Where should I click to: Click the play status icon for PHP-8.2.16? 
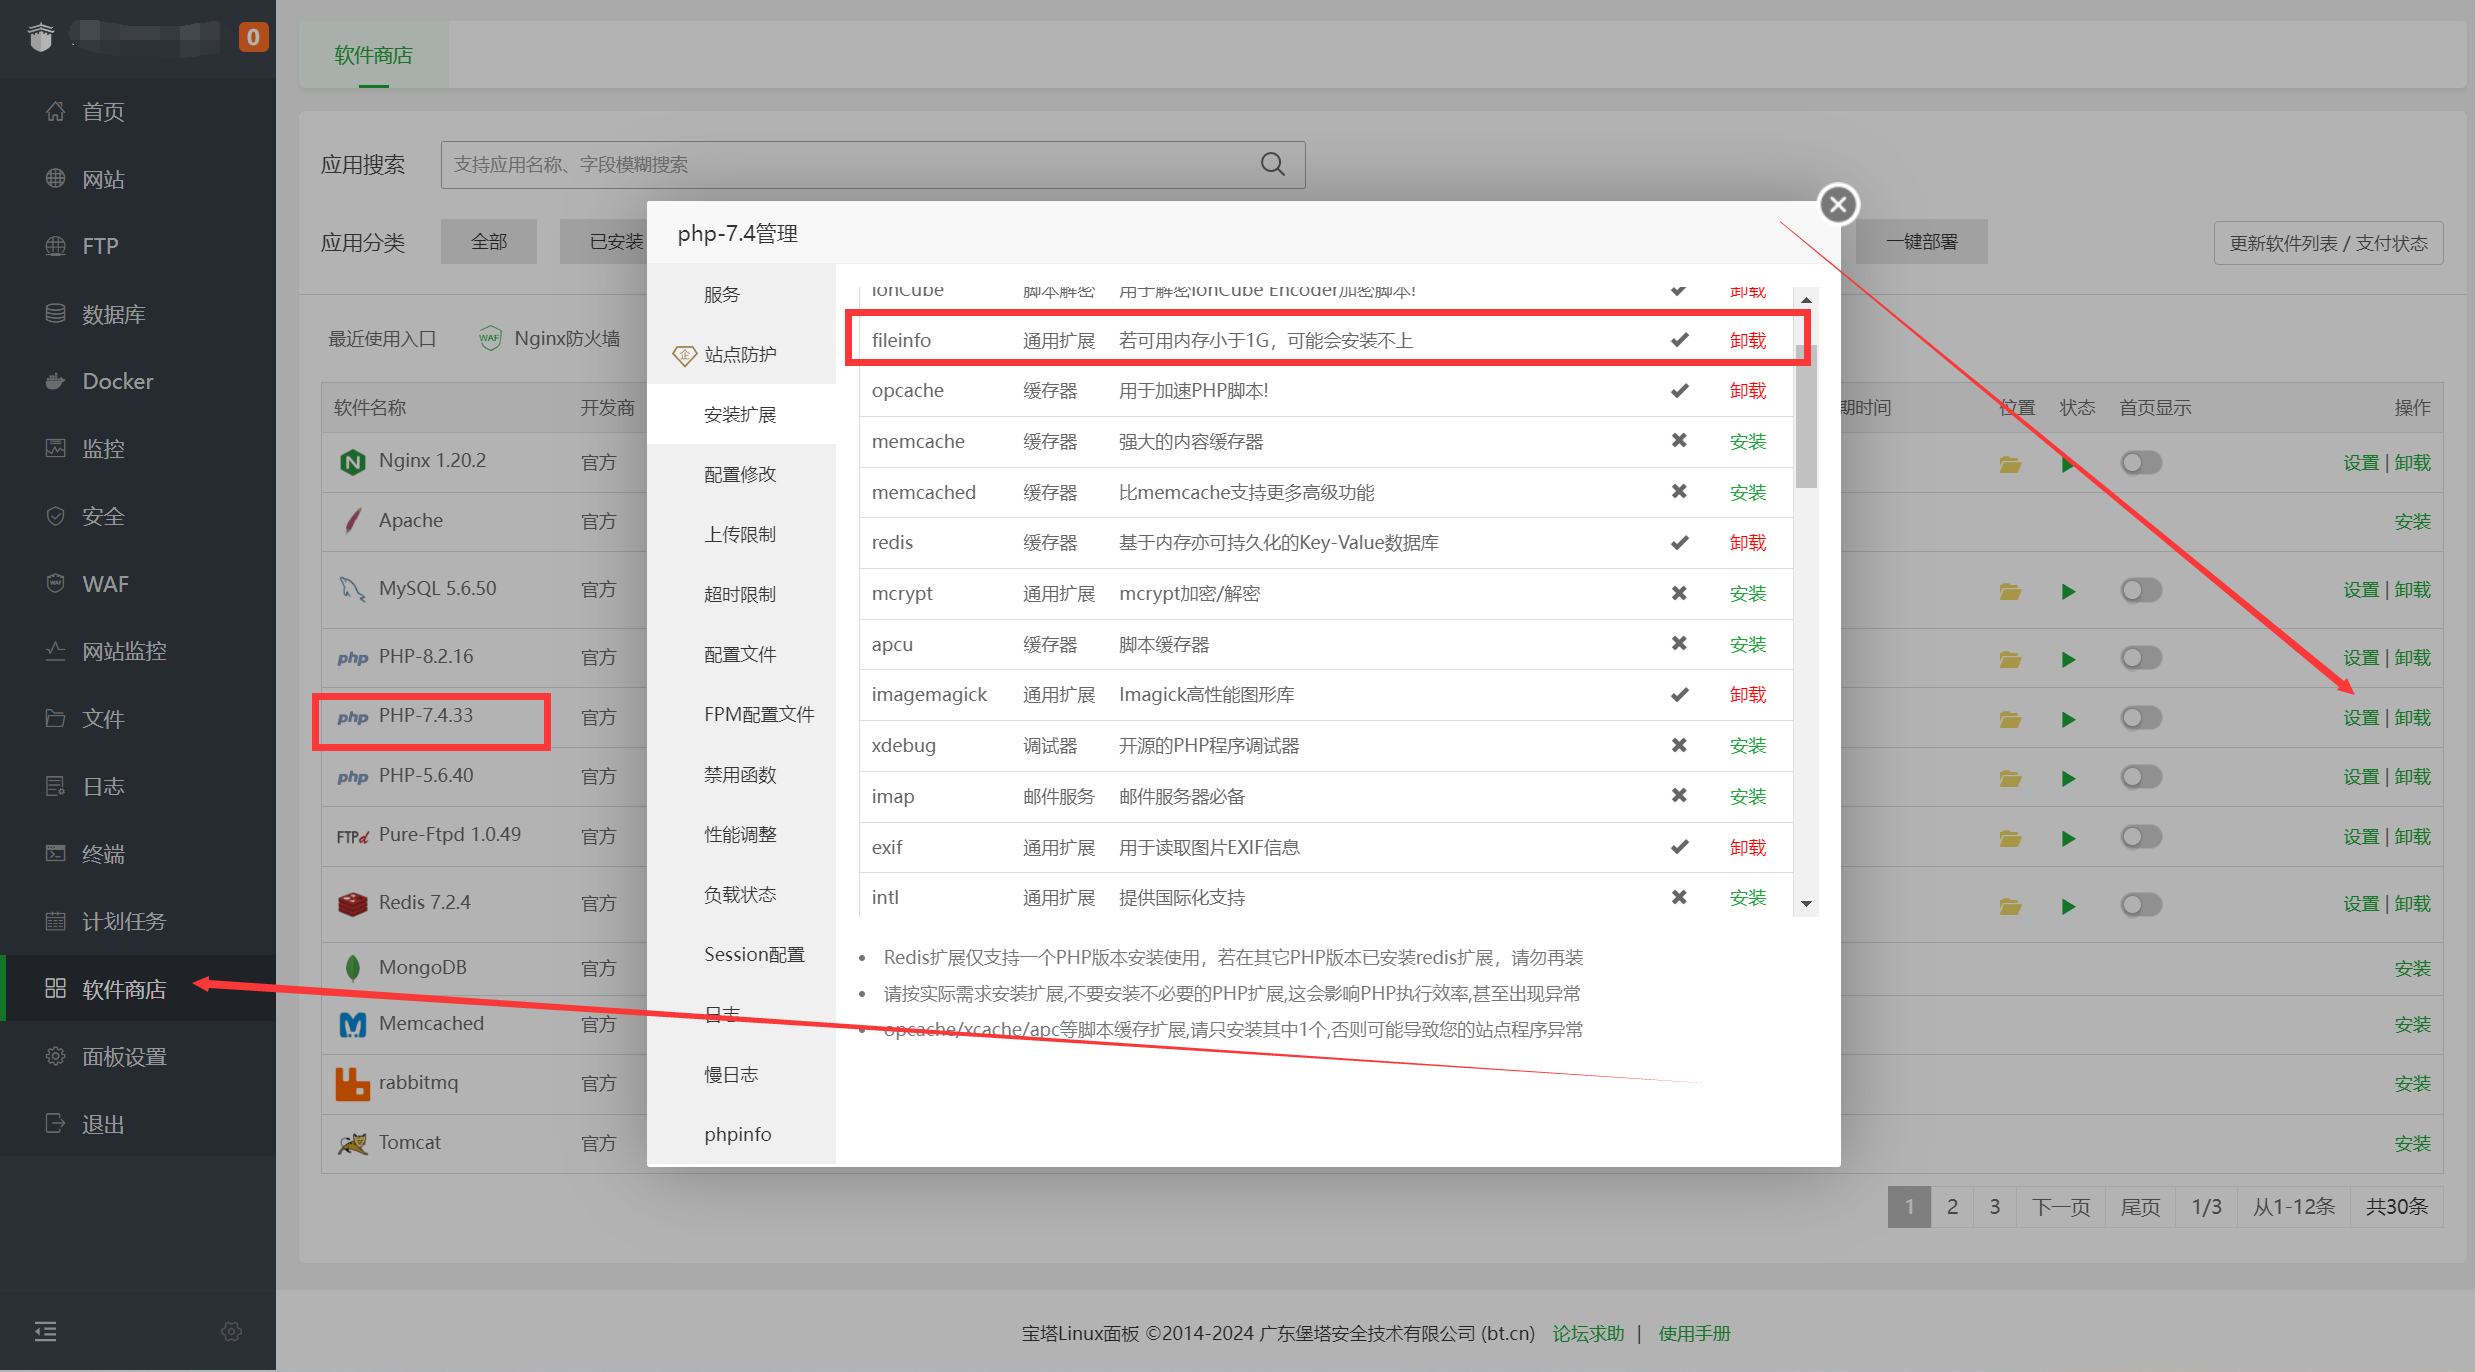coord(2068,659)
